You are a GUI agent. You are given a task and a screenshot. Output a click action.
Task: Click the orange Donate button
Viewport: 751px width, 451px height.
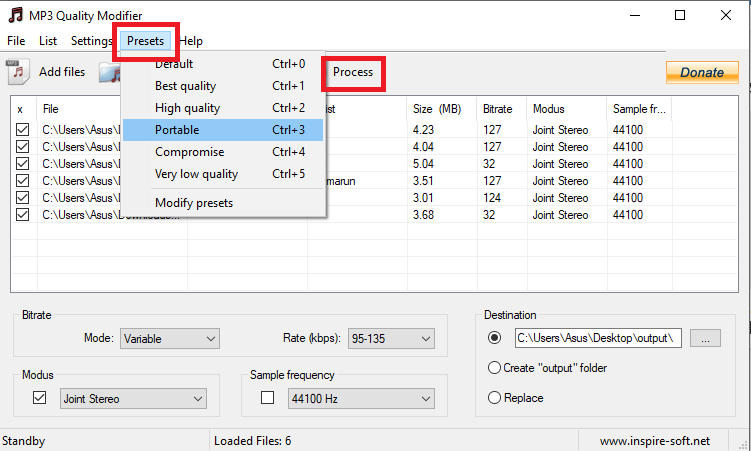coord(702,72)
